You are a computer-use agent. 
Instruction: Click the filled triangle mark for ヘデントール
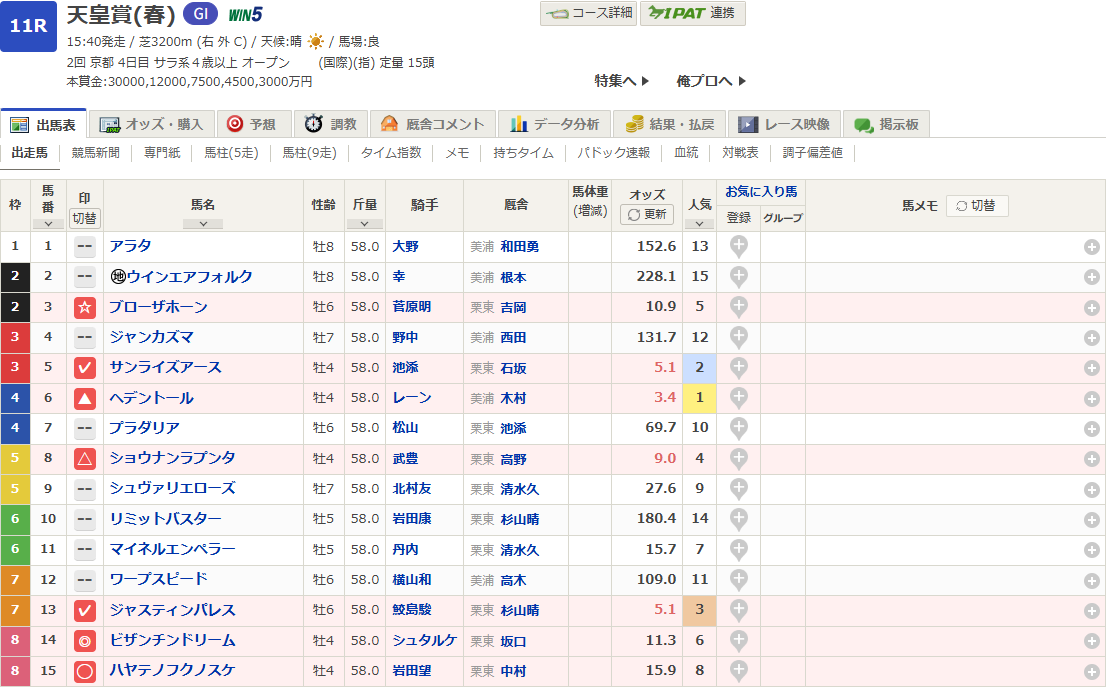pos(85,398)
